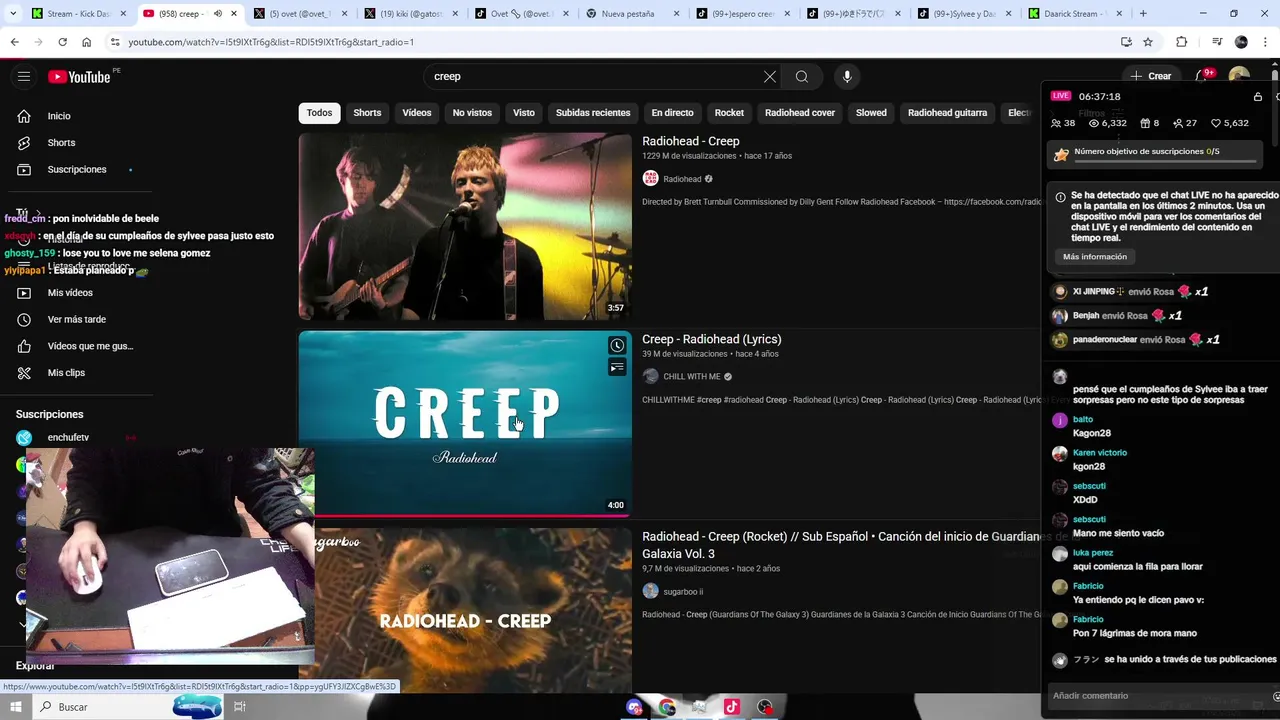Start voice search with the microphone
This screenshot has width=1280, height=720.
pyautogui.click(x=847, y=77)
